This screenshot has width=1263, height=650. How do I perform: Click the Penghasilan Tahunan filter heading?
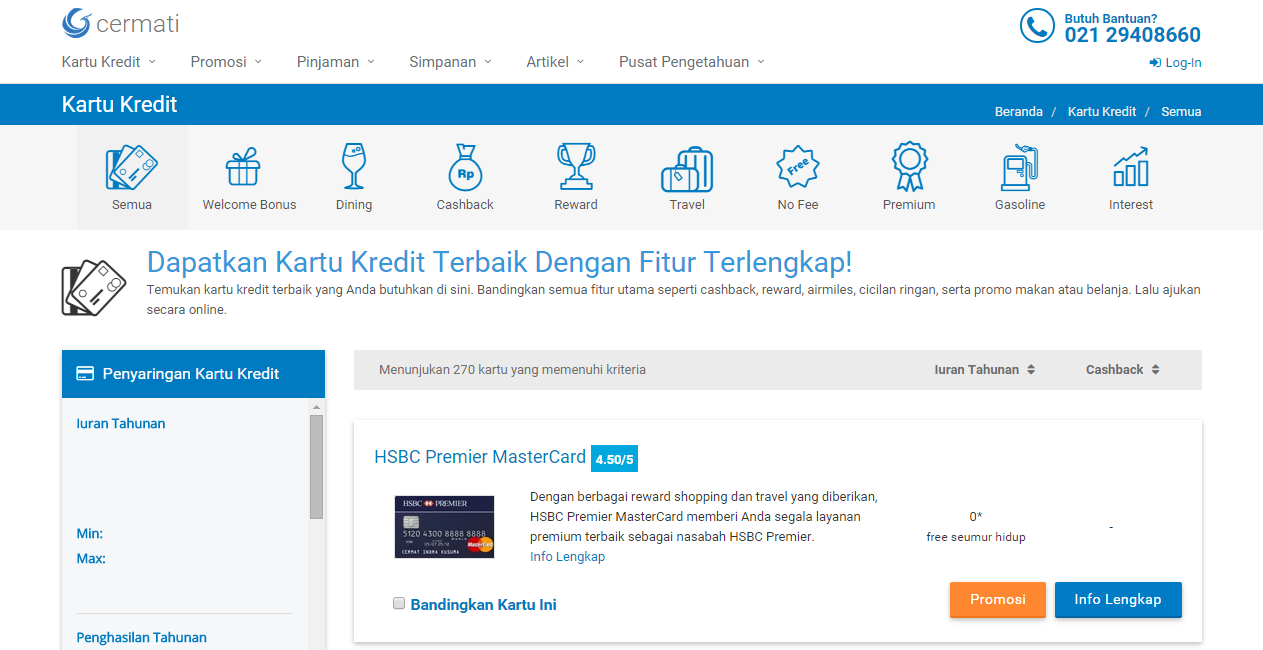coord(142,638)
